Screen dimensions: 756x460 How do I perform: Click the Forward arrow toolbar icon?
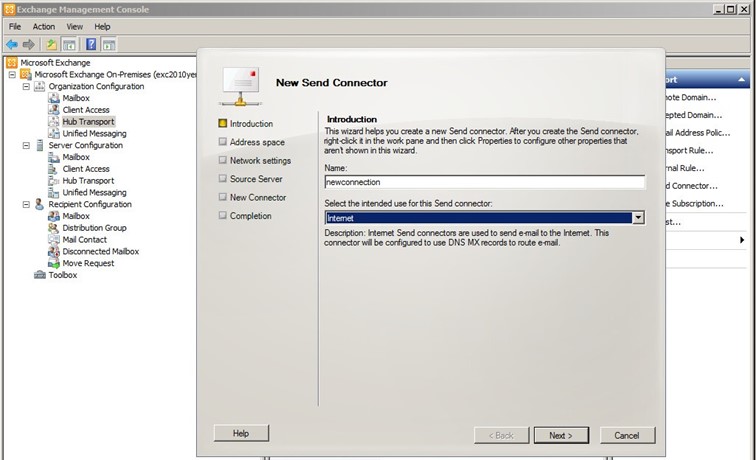click(x=29, y=45)
